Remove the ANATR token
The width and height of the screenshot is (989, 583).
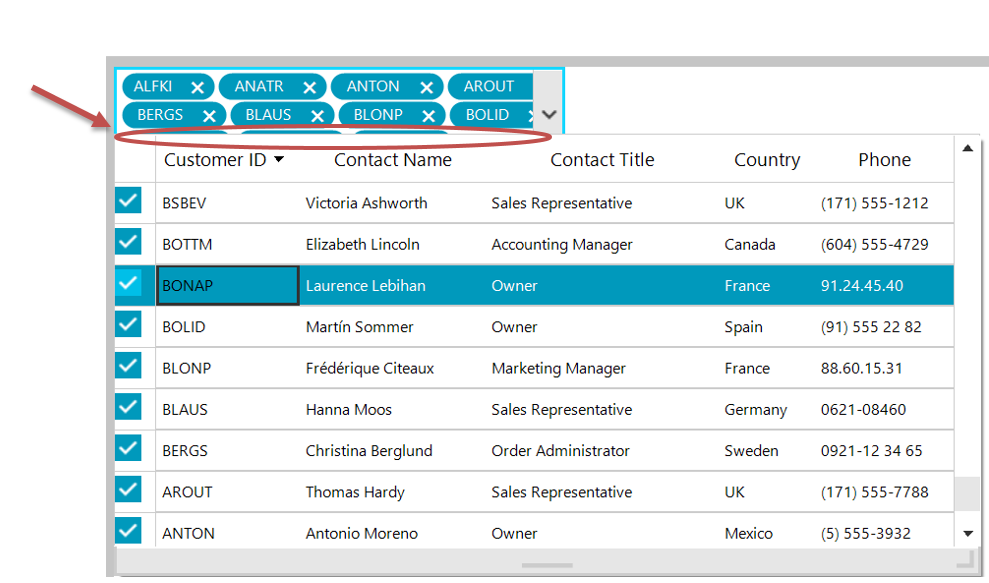310,88
